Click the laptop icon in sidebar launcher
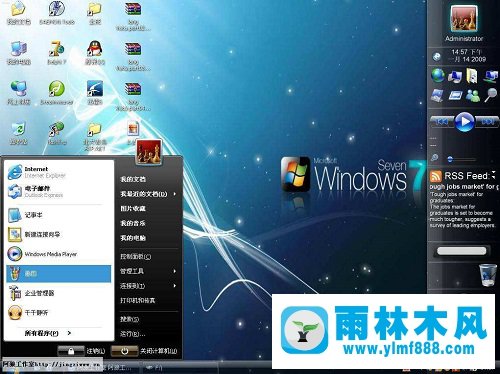The height and width of the screenshot is (374, 500). pyautogui.click(x=437, y=95)
